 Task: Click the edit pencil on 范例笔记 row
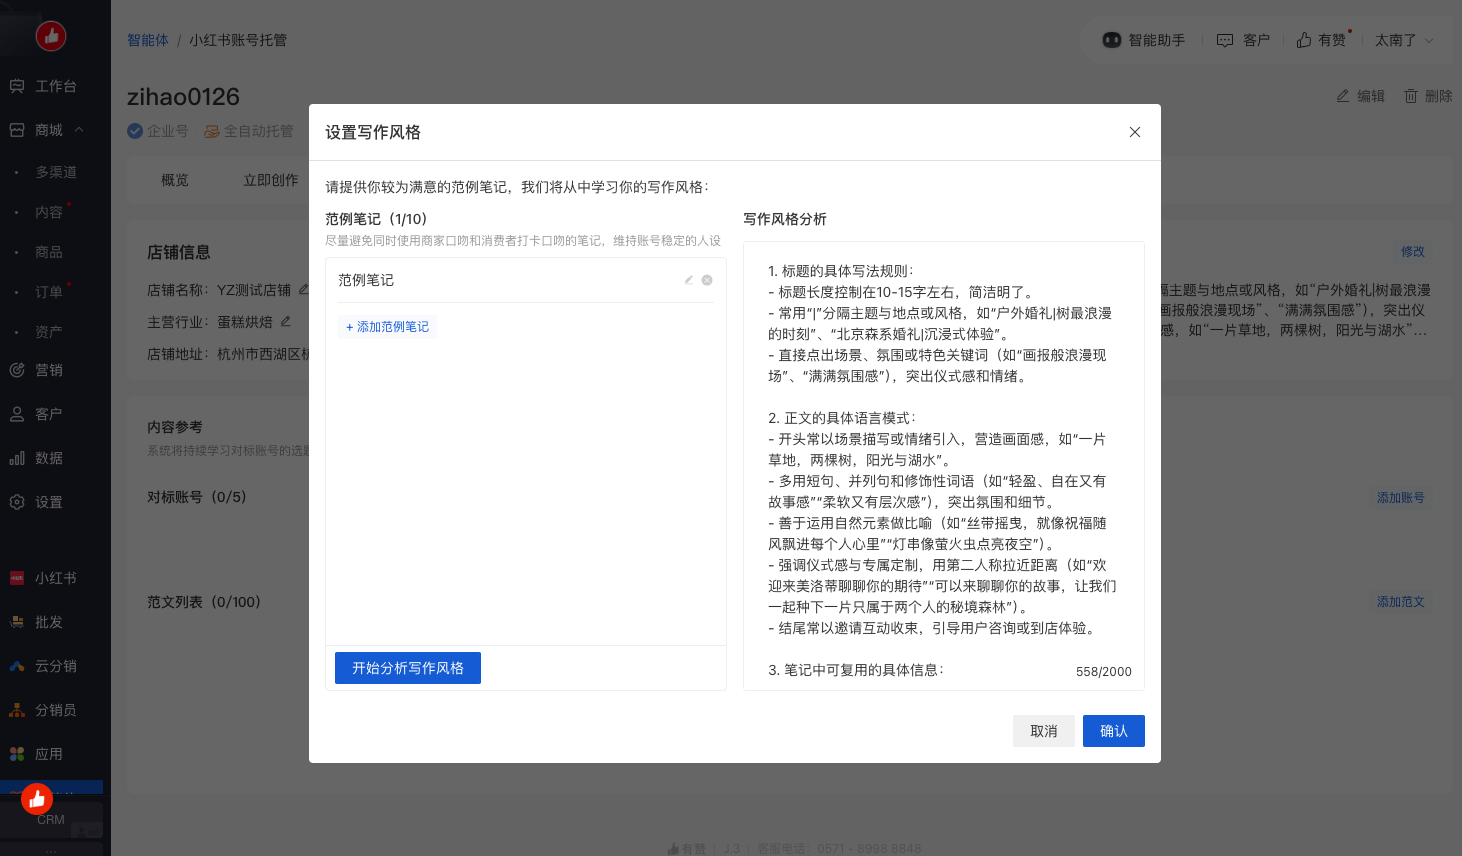(688, 280)
